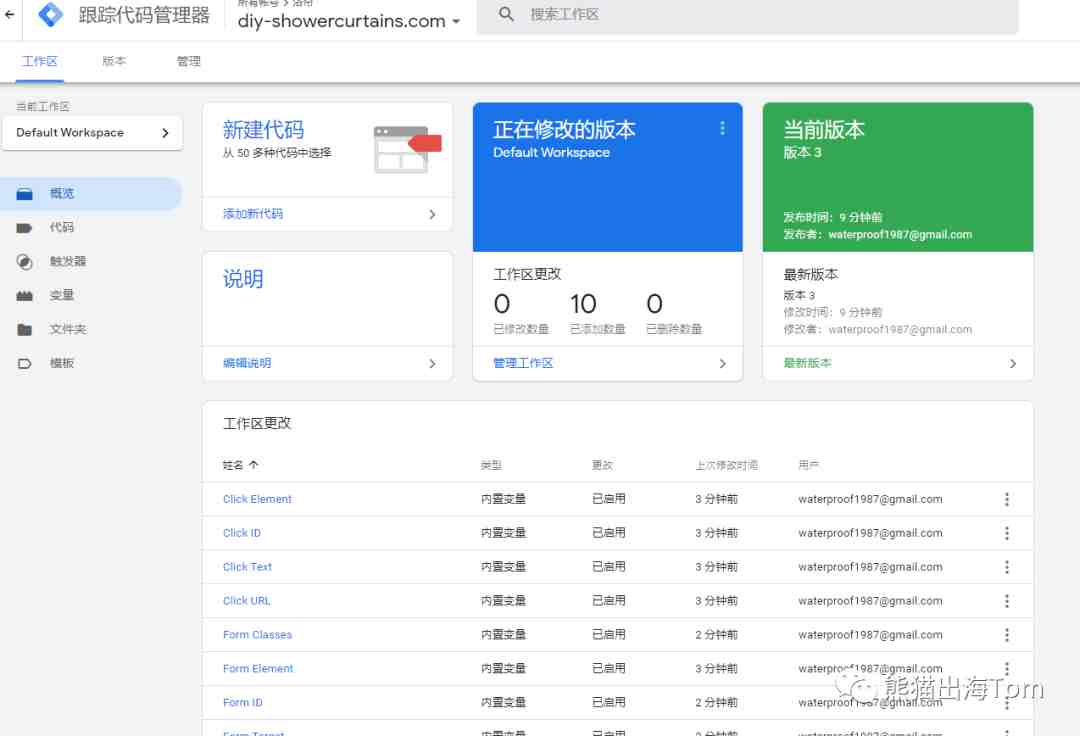The image size is (1080, 736).
Task: Click the back arrow icon
Action: pyautogui.click(x=10, y=14)
